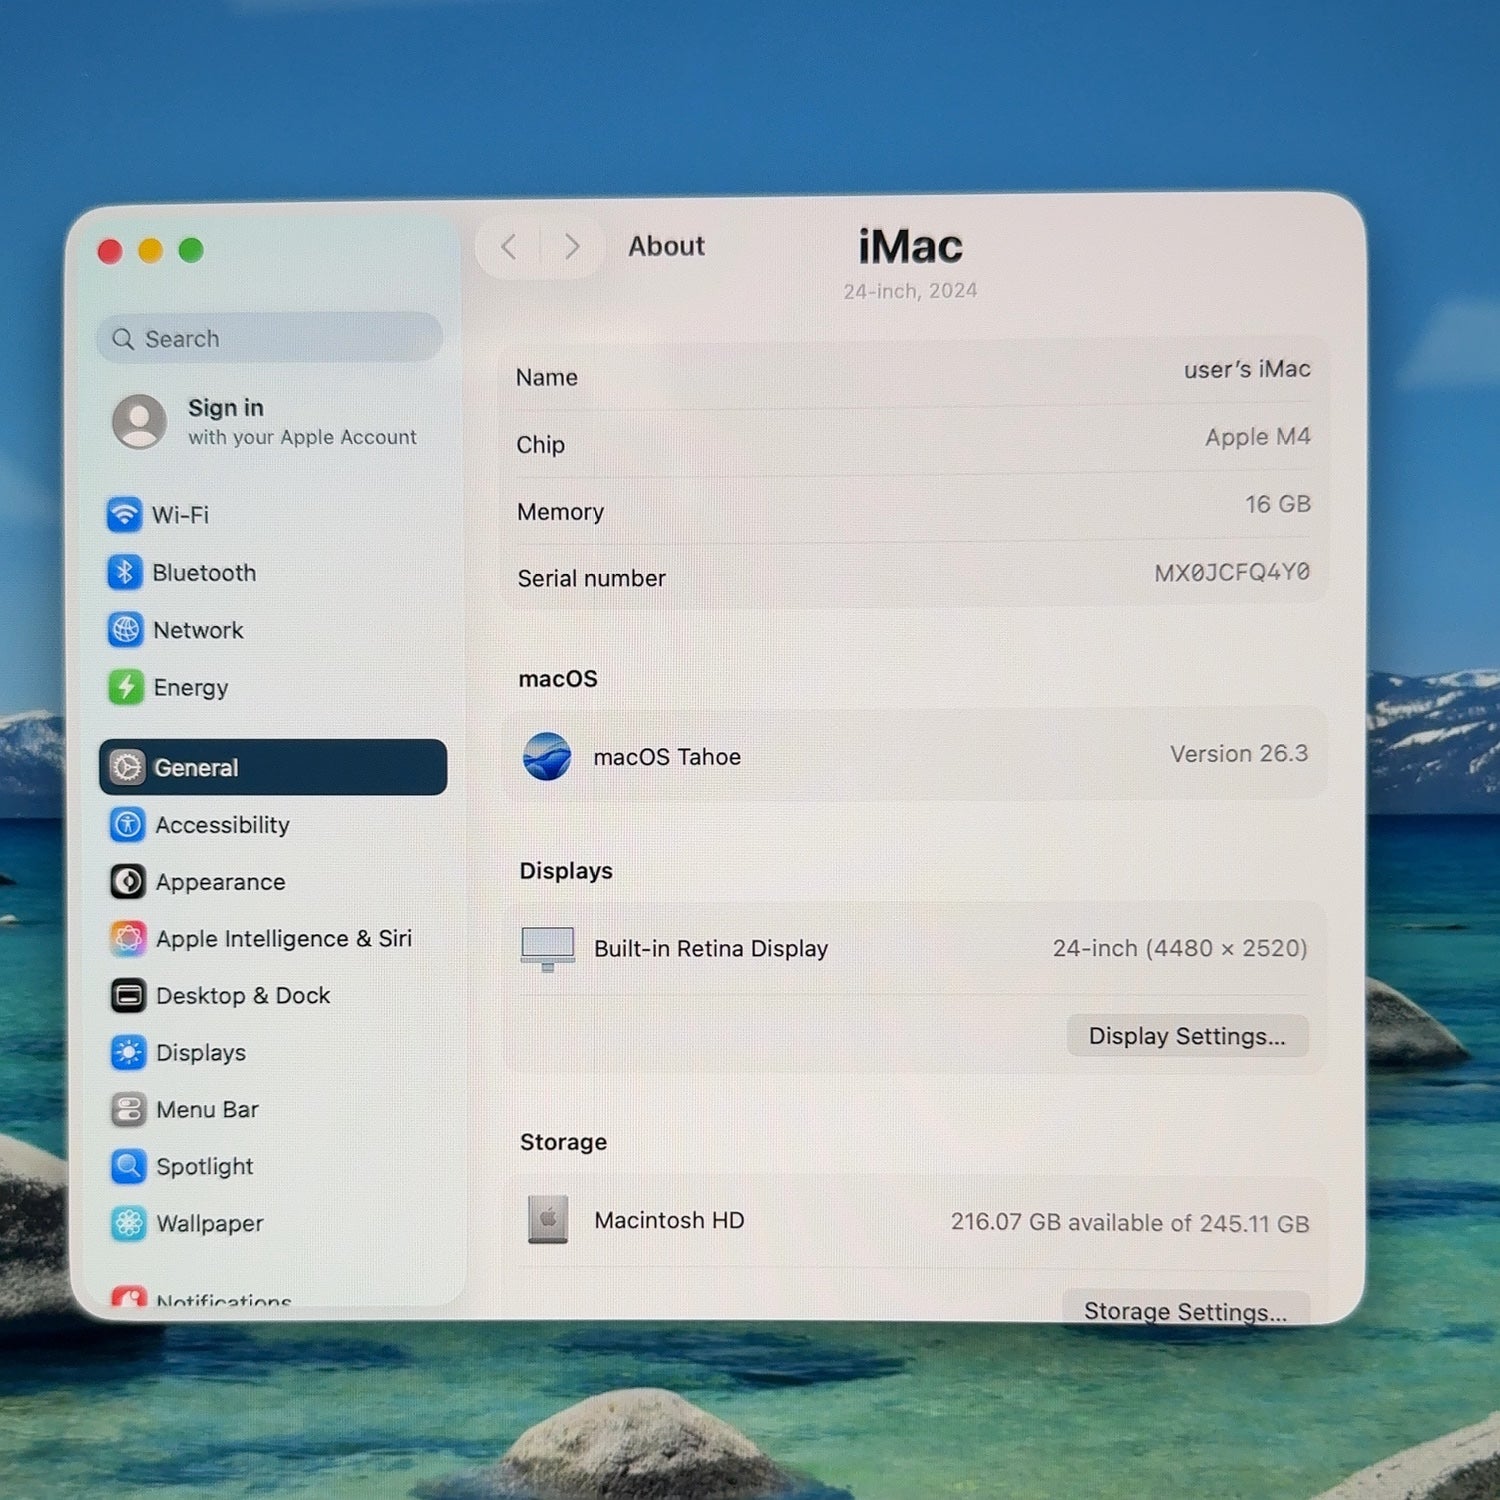Click the macOS Tahoe logo icon
Screen dimensions: 1500x1500
[x=547, y=756]
